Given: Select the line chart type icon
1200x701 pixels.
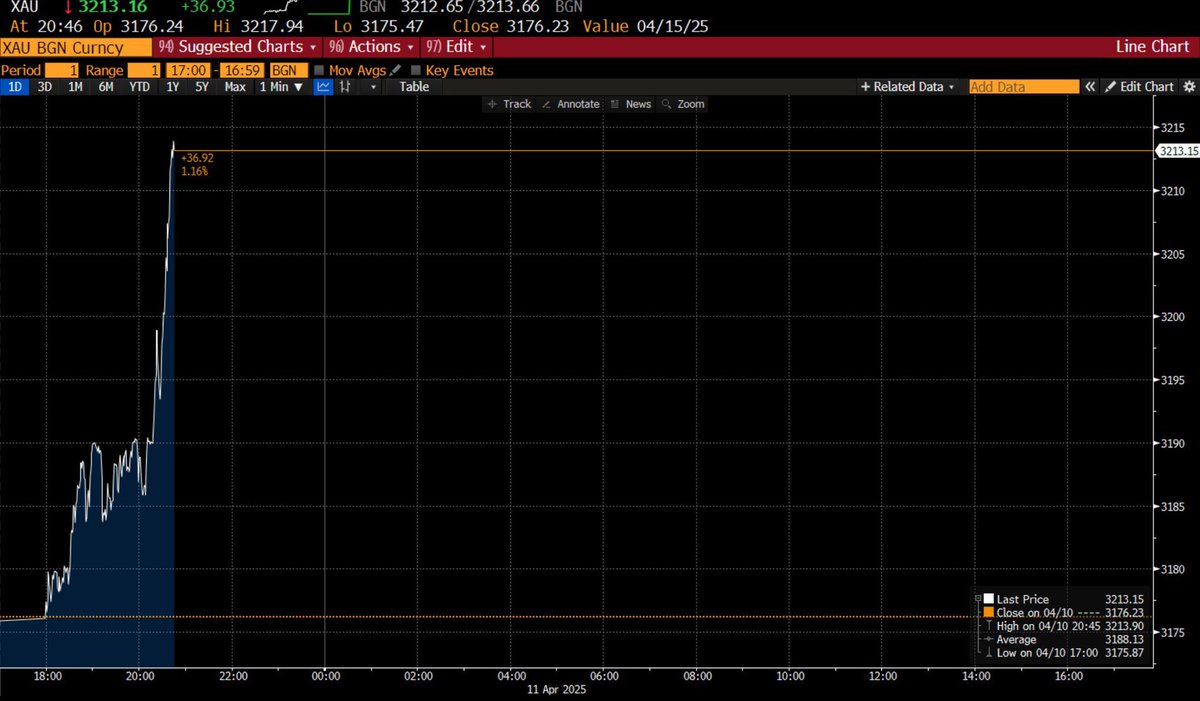Looking at the screenshot, I should 322,87.
